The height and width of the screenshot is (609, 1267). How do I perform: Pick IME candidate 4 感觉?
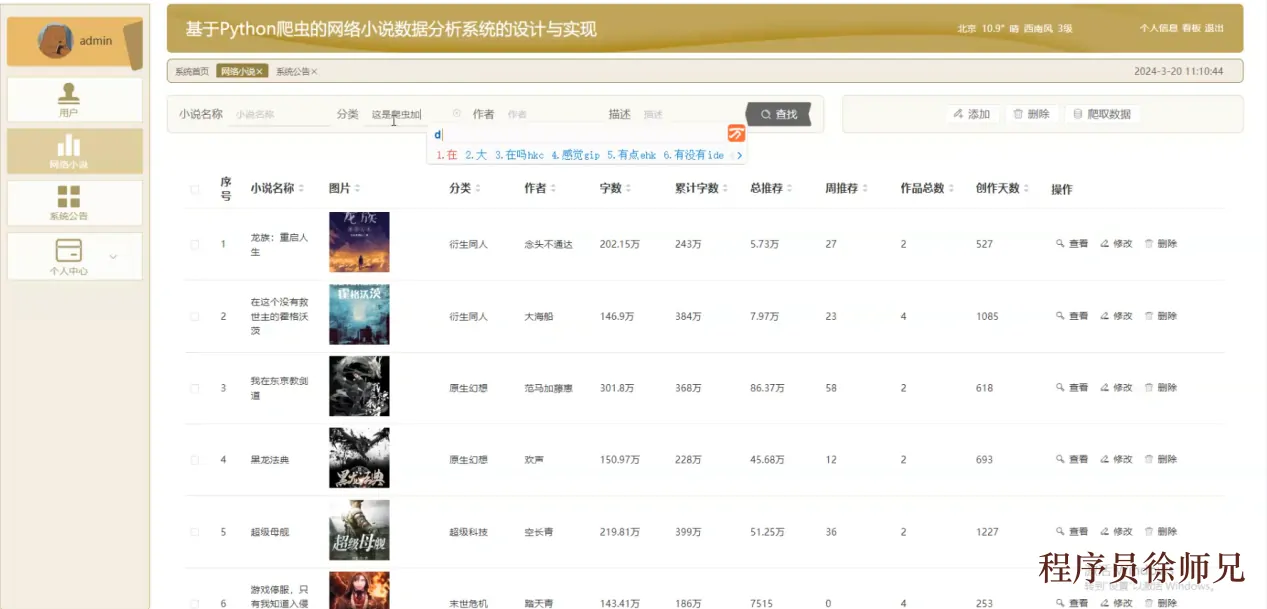(x=576, y=156)
